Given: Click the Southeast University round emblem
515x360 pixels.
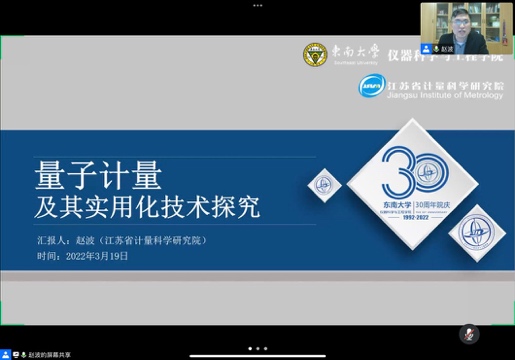Looking at the screenshot, I should click(x=315, y=54).
